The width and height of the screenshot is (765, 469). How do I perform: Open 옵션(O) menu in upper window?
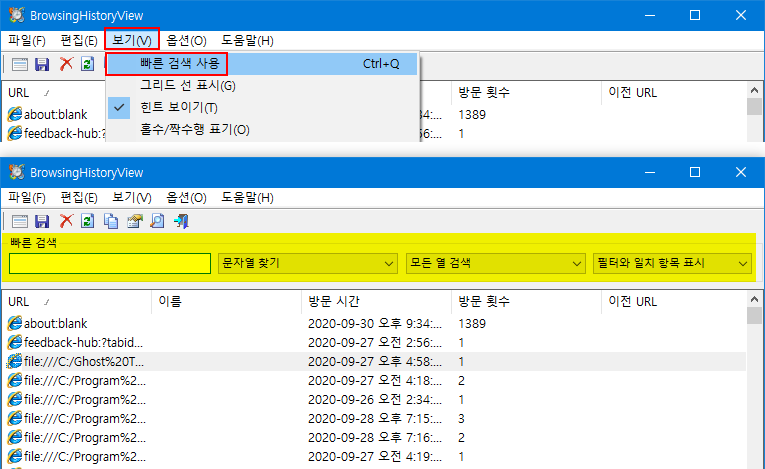186,41
